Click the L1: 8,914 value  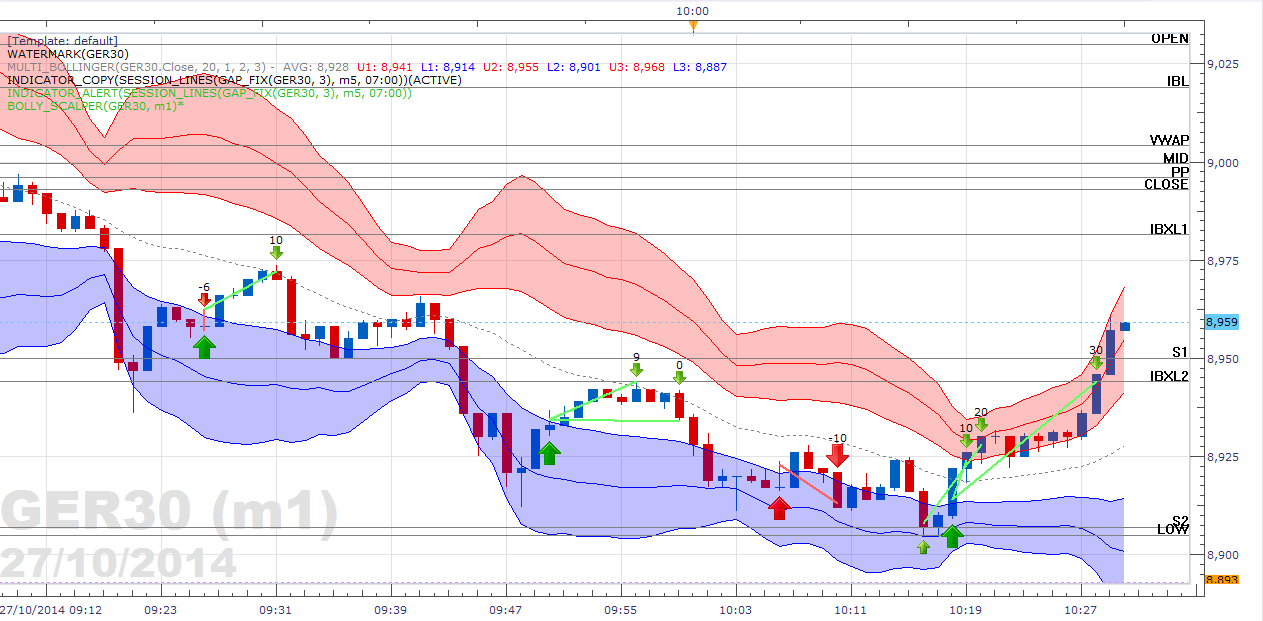pyautogui.click(x=446, y=67)
